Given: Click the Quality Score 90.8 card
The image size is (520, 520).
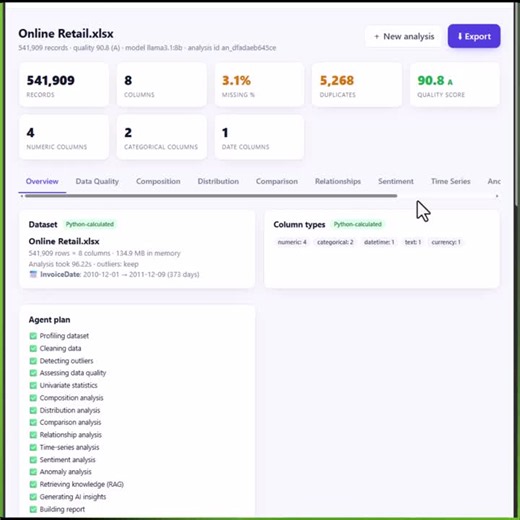Looking at the screenshot, I should [455, 85].
